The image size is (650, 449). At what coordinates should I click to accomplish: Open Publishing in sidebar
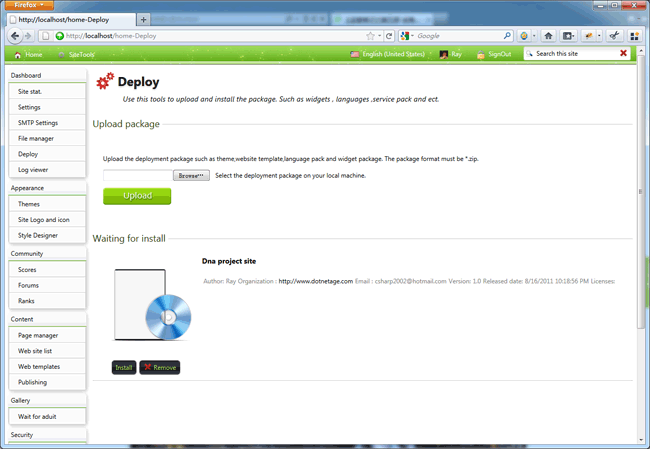pos(47,382)
